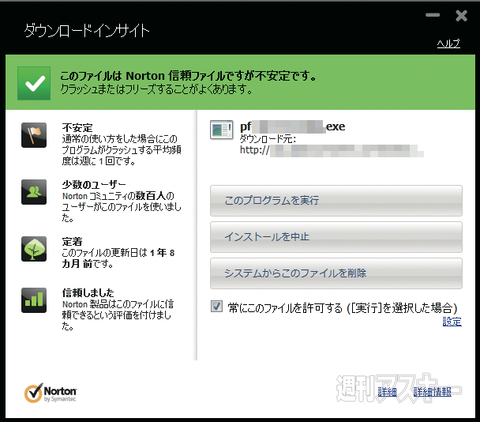This screenshot has height=422, width=480.
Task: Click the 不安定 flag icon
Action: coord(34,135)
